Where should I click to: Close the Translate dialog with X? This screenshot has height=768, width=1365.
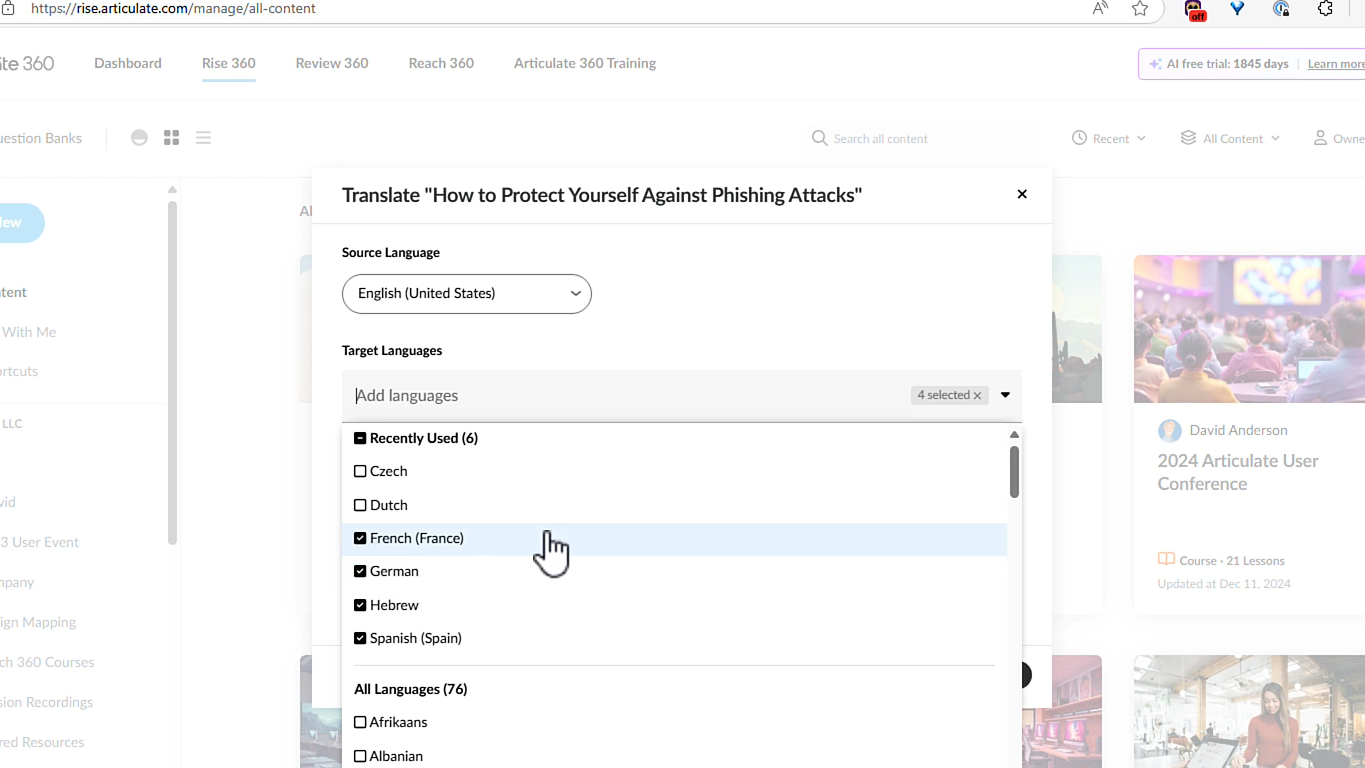[x=1022, y=194]
